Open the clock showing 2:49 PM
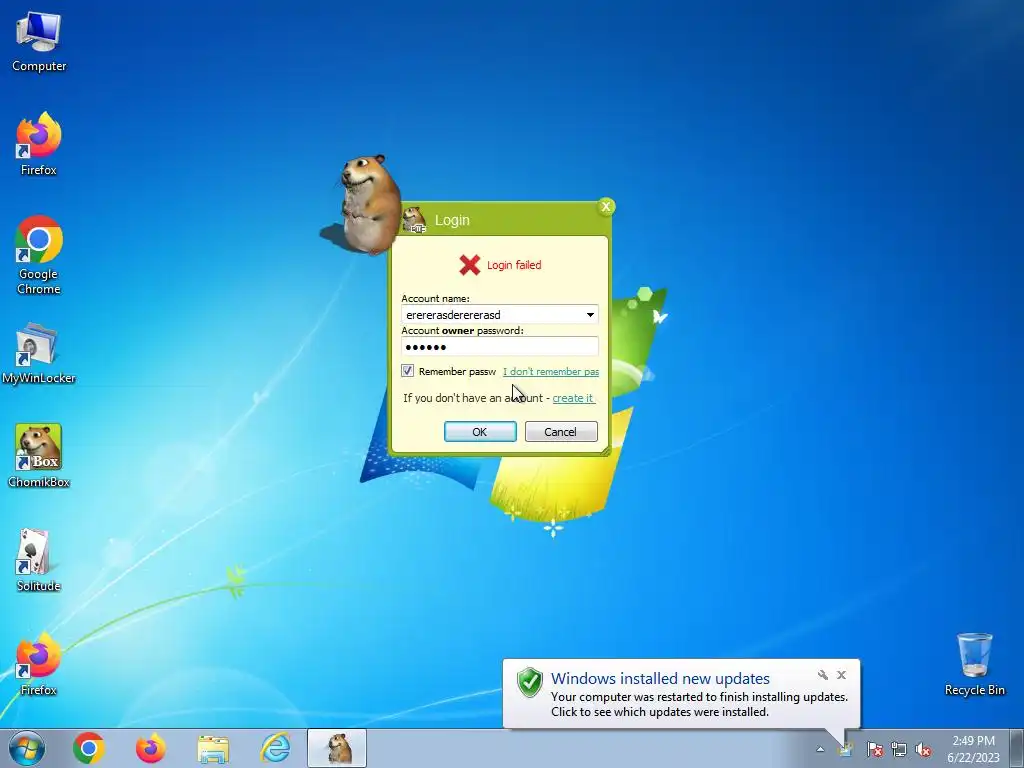The height and width of the screenshot is (768, 1024). pyautogui.click(x=973, y=748)
